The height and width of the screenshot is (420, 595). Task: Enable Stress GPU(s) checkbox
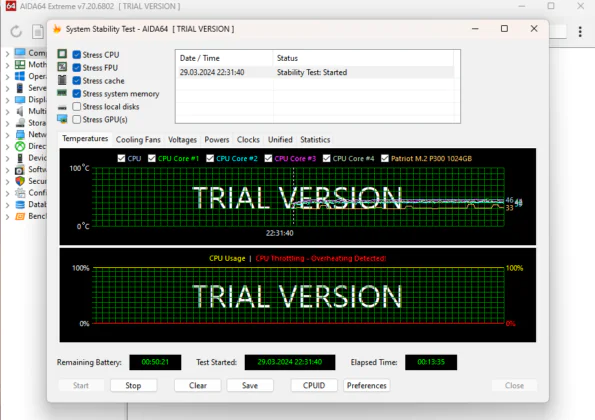[x=77, y=119]
